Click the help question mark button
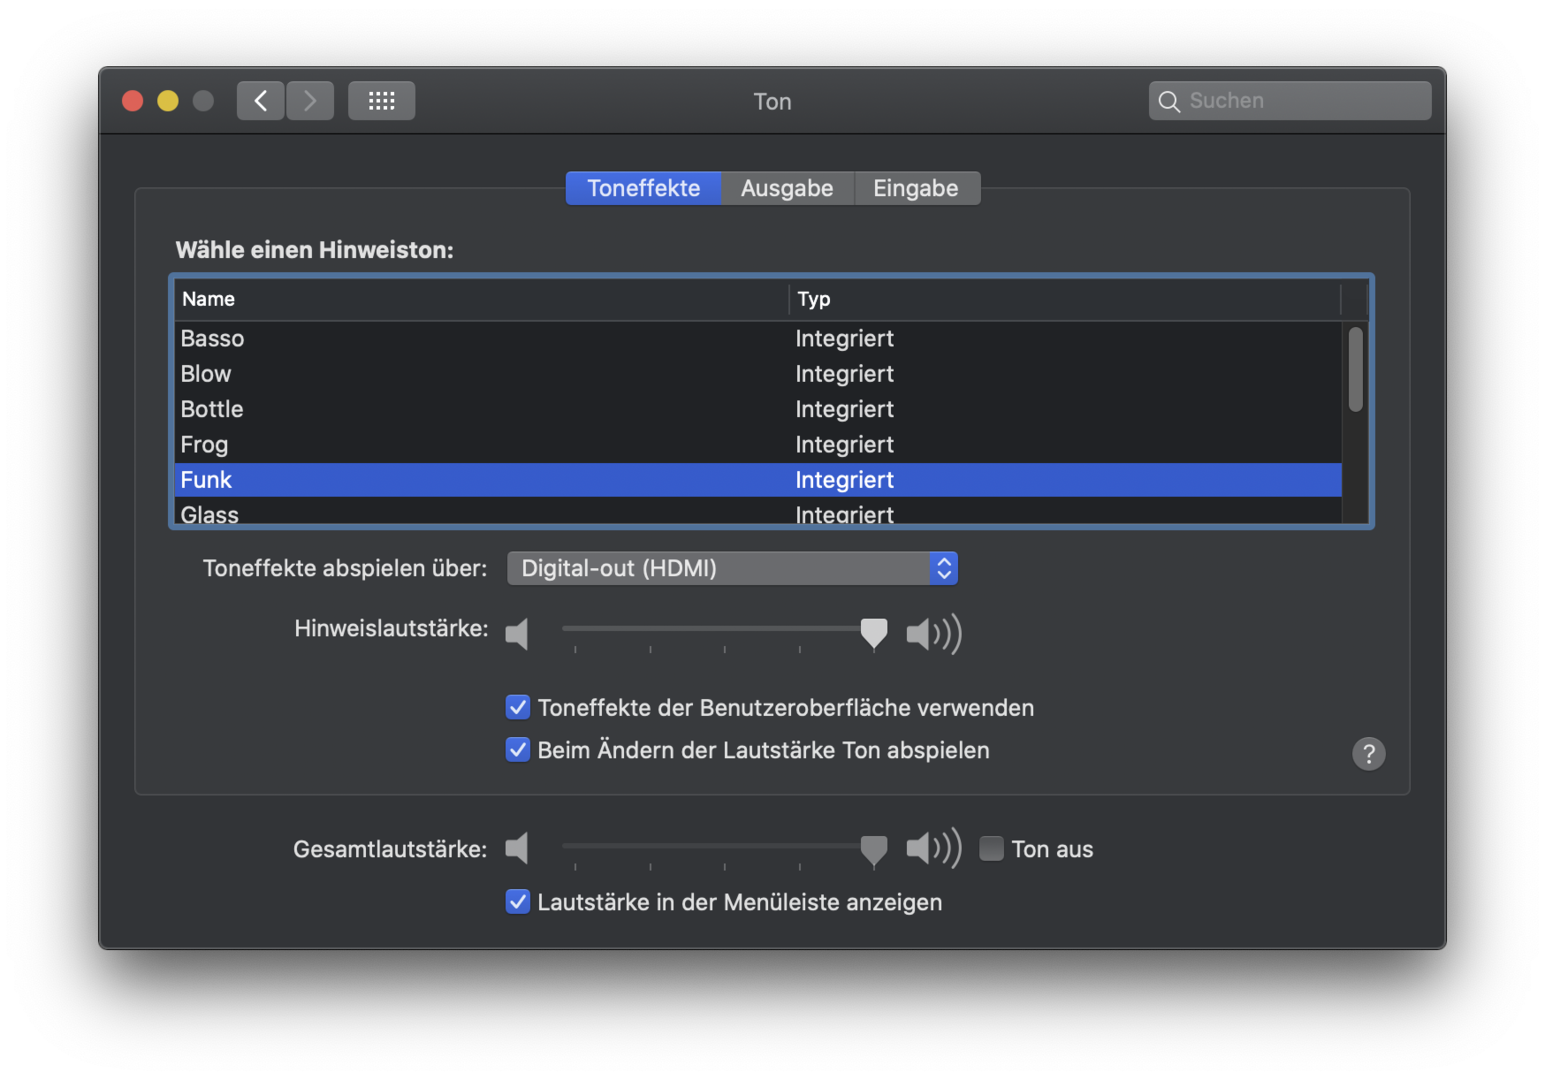 (x=1368, y=753)
